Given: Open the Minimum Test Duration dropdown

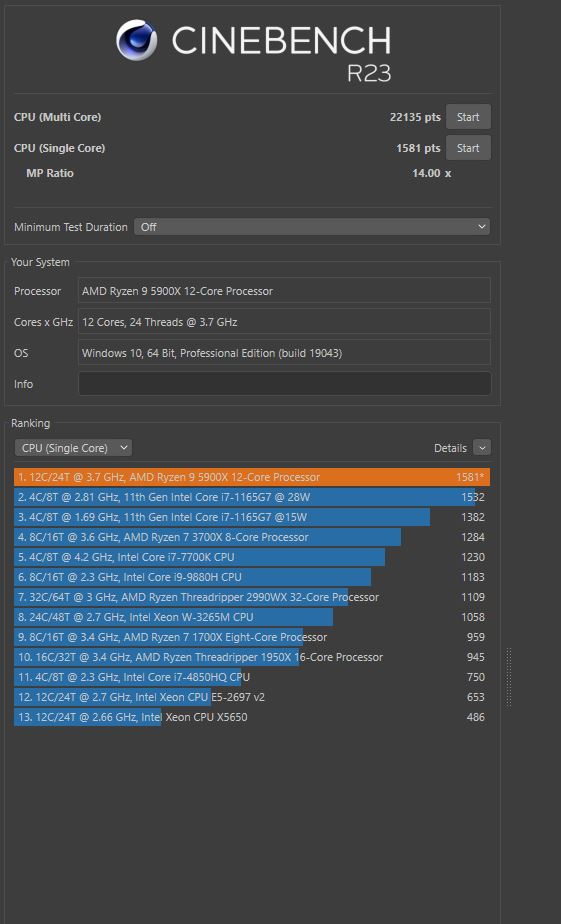Looking at the screenshot, I should point(312,227).
